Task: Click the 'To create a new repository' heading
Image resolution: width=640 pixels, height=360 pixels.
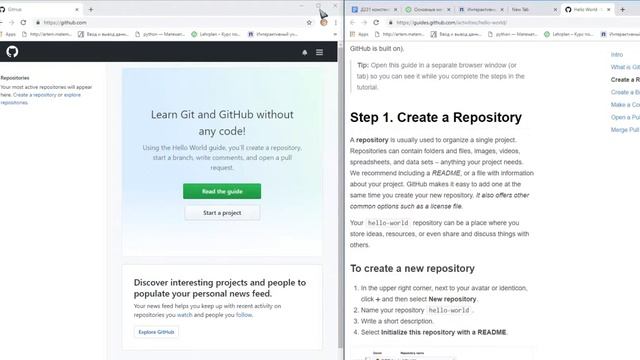Action: (x=412, y=269)
